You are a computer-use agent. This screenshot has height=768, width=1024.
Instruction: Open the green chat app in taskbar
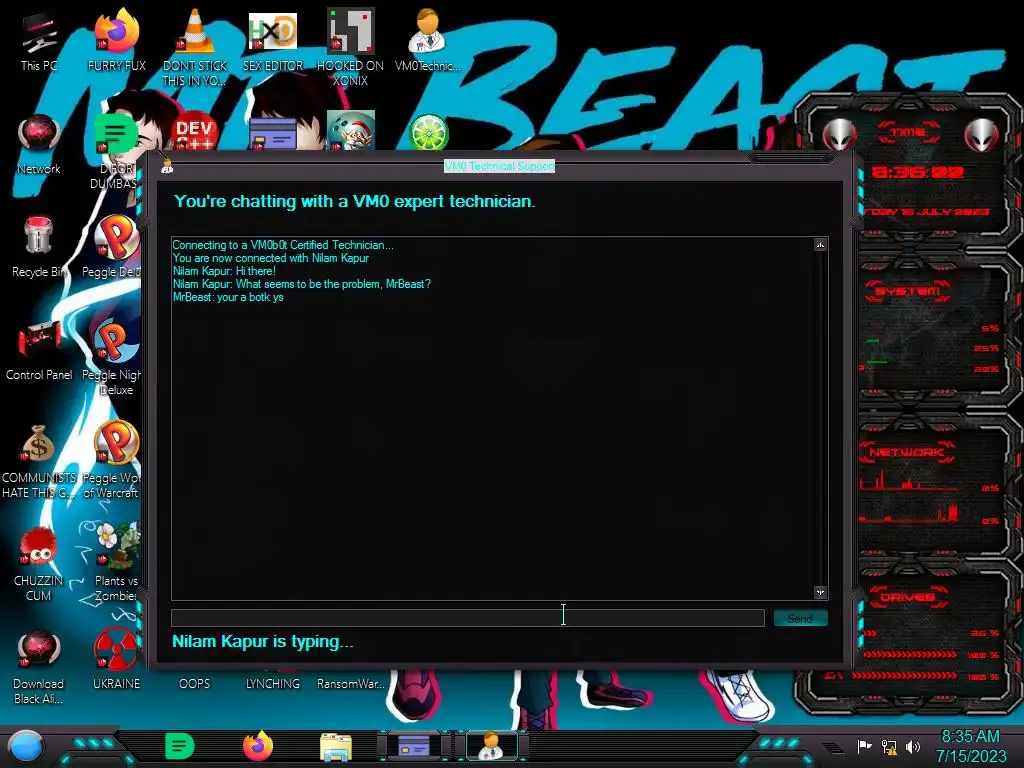pos(180,746)
